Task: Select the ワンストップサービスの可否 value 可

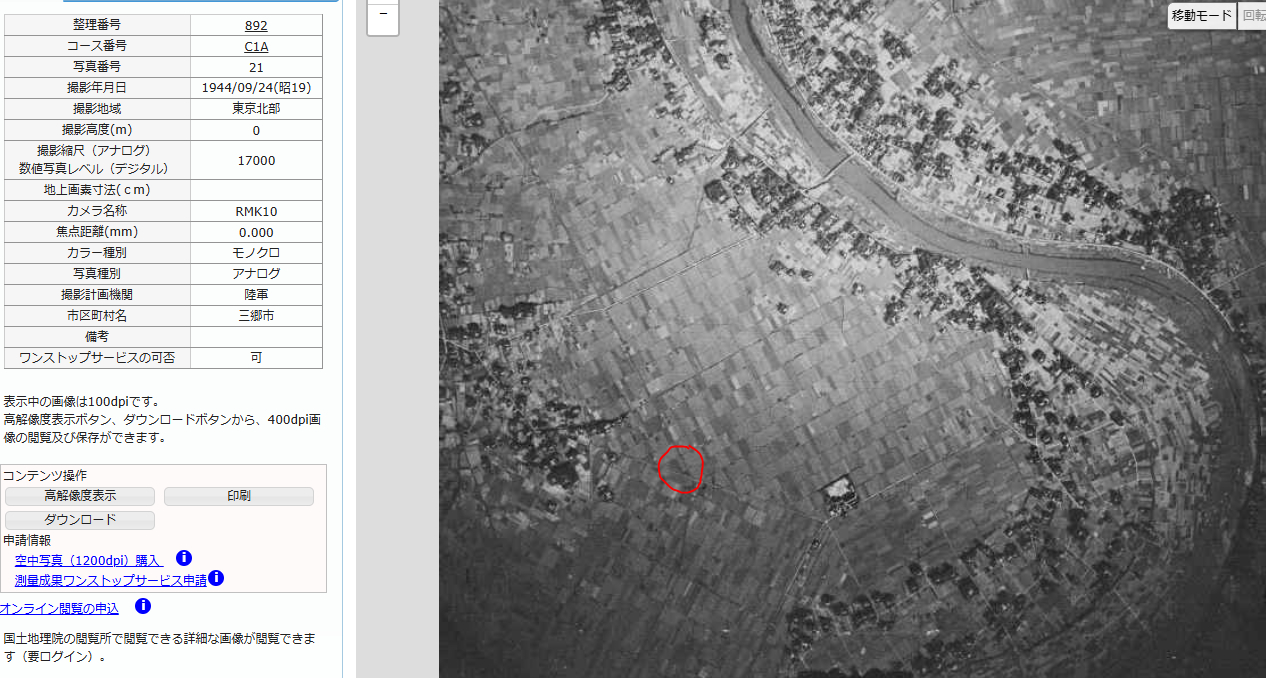Action: point(256,357)
